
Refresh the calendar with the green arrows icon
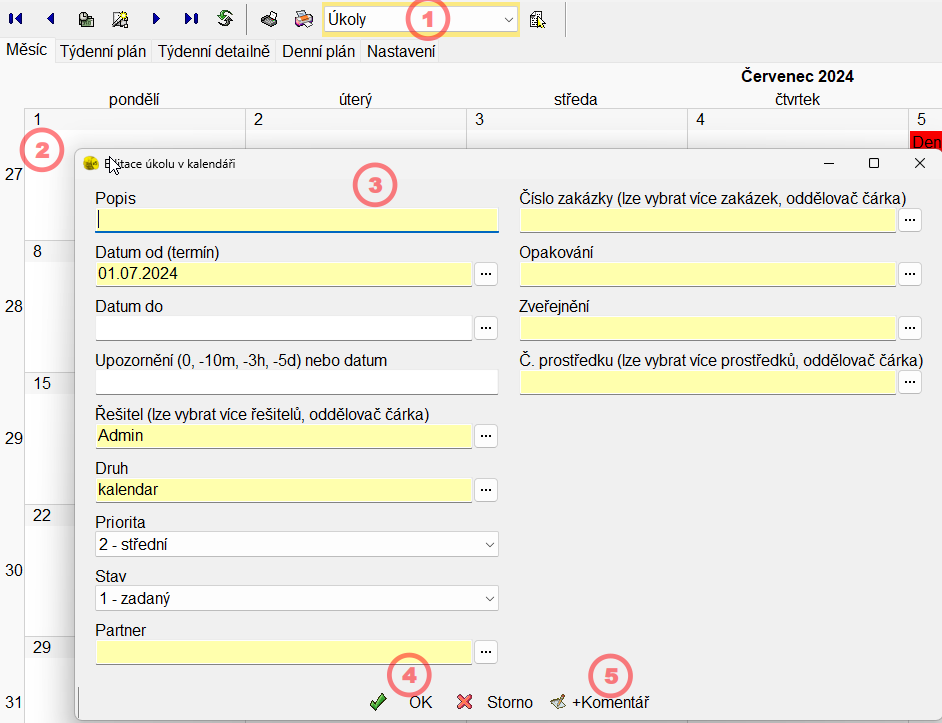click(x=225, y=19)
